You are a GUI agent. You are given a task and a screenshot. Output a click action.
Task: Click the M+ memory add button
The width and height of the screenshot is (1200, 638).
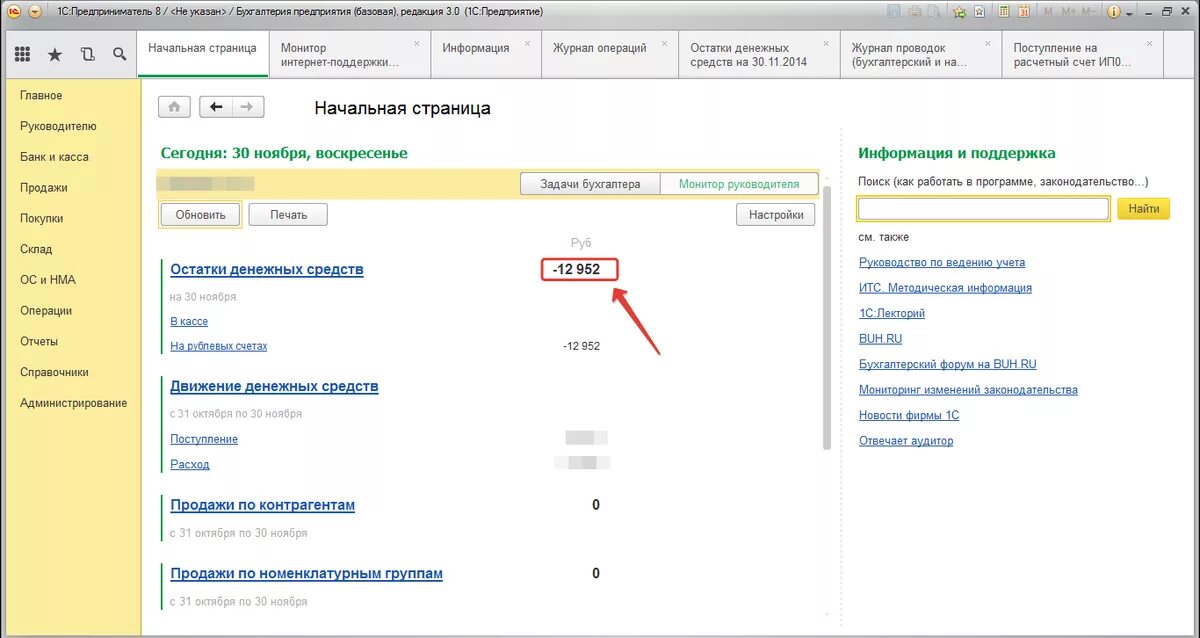click(1069, 12)
